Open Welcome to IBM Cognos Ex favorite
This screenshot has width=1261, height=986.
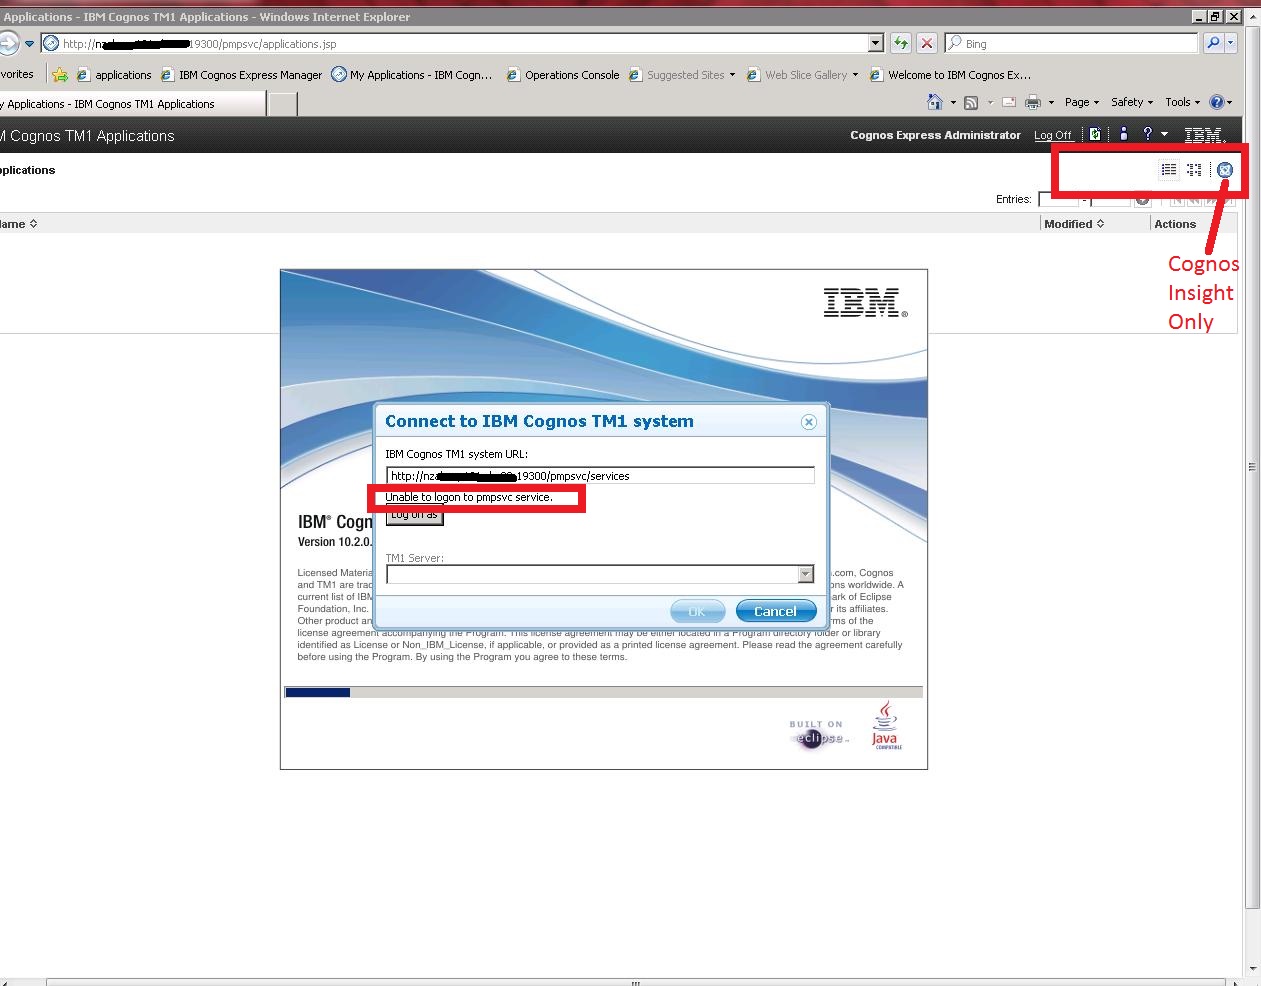[x=950, y=74]
